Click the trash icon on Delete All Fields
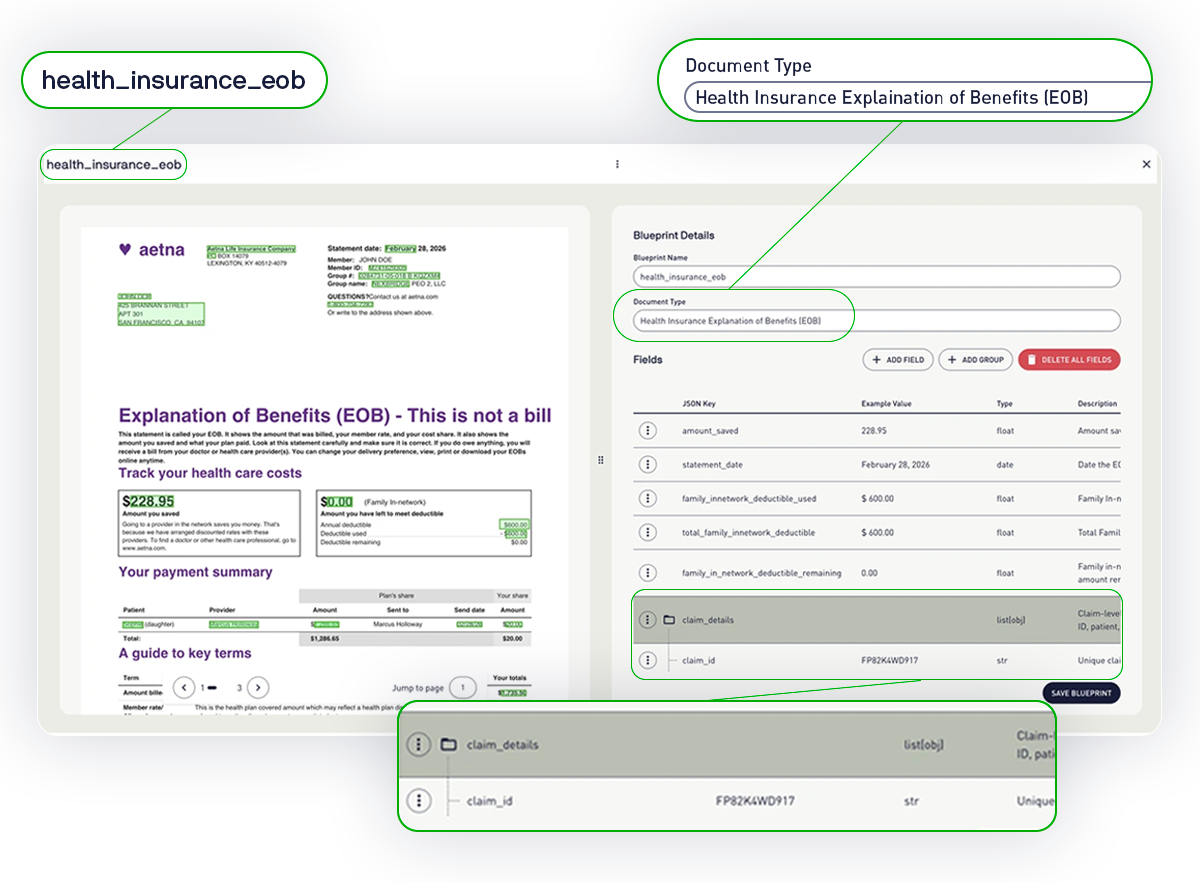1200x882 pixels. (x=1030, y=359)
